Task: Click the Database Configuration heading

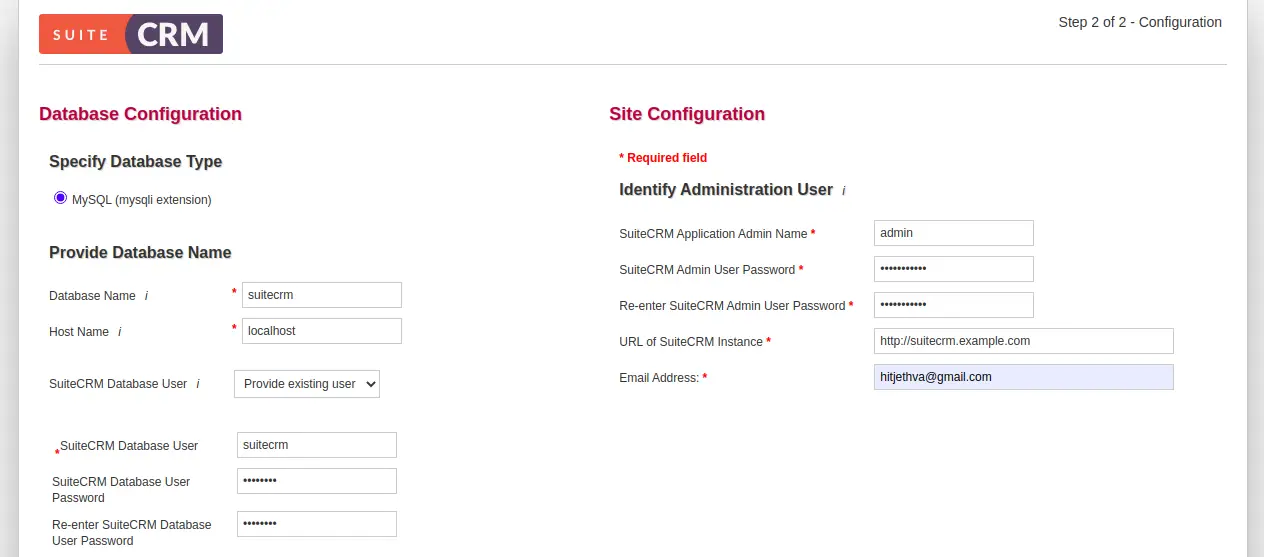Action: click(x=140, y=114)
